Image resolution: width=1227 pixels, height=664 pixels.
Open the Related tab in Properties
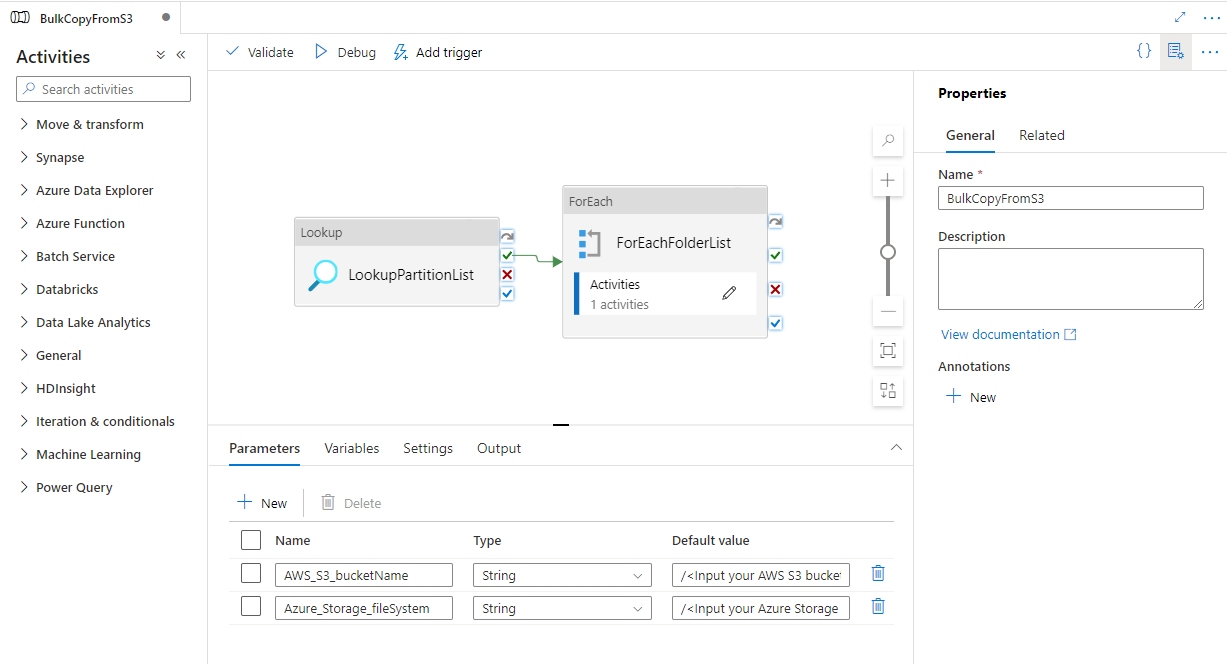[x=1042, y=135]
